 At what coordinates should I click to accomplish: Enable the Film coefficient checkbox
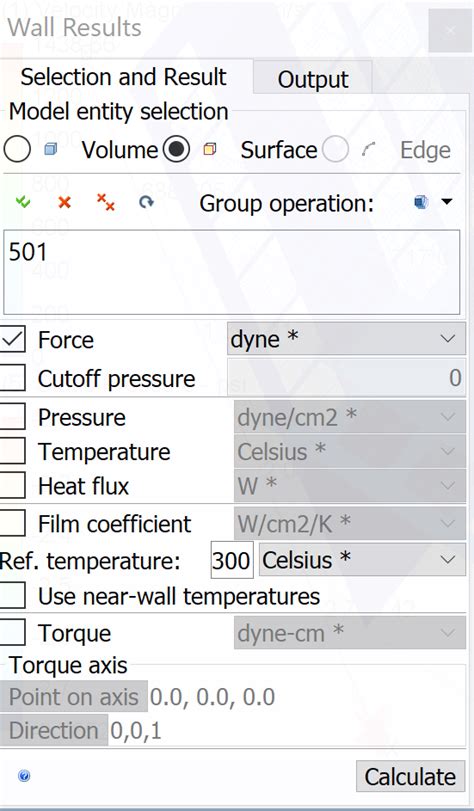click(12, 524)
